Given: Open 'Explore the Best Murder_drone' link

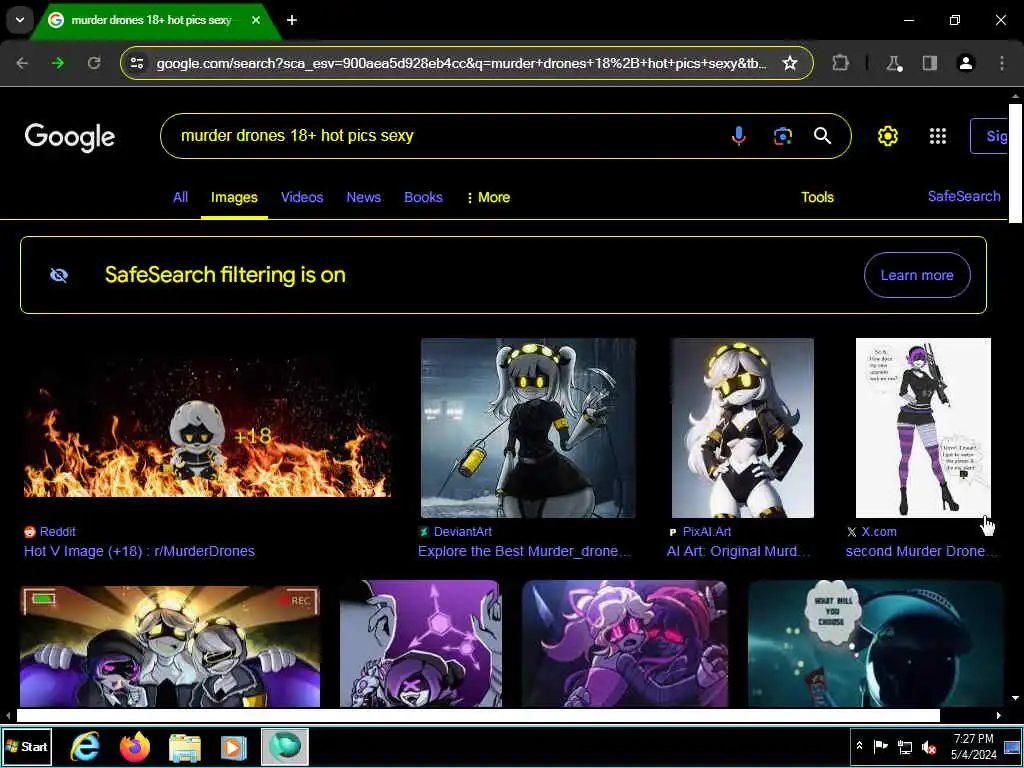Looking at the screenshot, I should click(x=524, y=551).
